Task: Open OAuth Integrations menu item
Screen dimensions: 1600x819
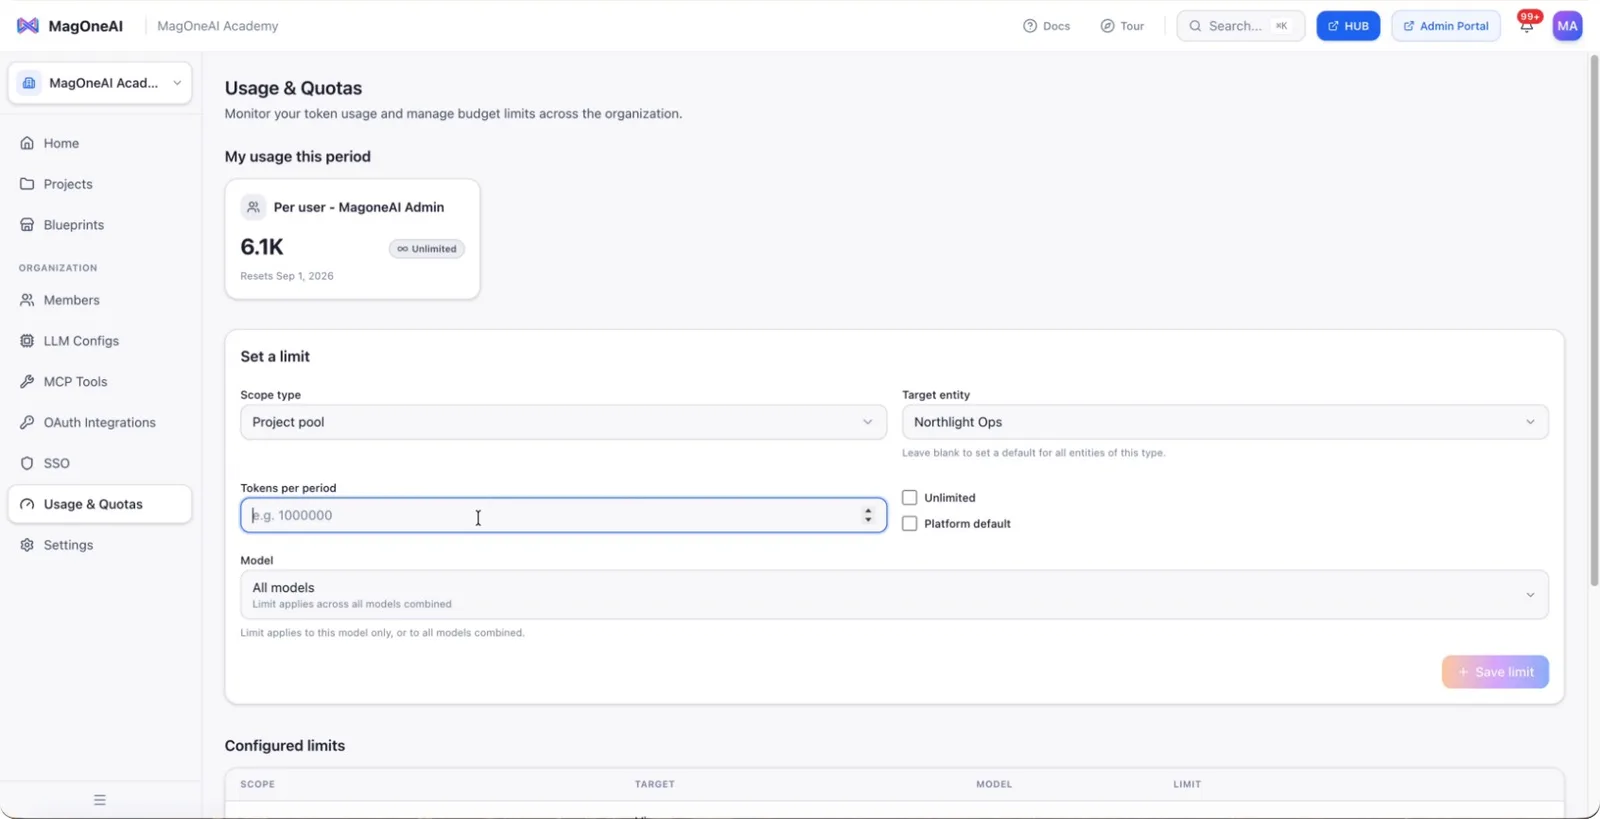Action: coord(100,423)
